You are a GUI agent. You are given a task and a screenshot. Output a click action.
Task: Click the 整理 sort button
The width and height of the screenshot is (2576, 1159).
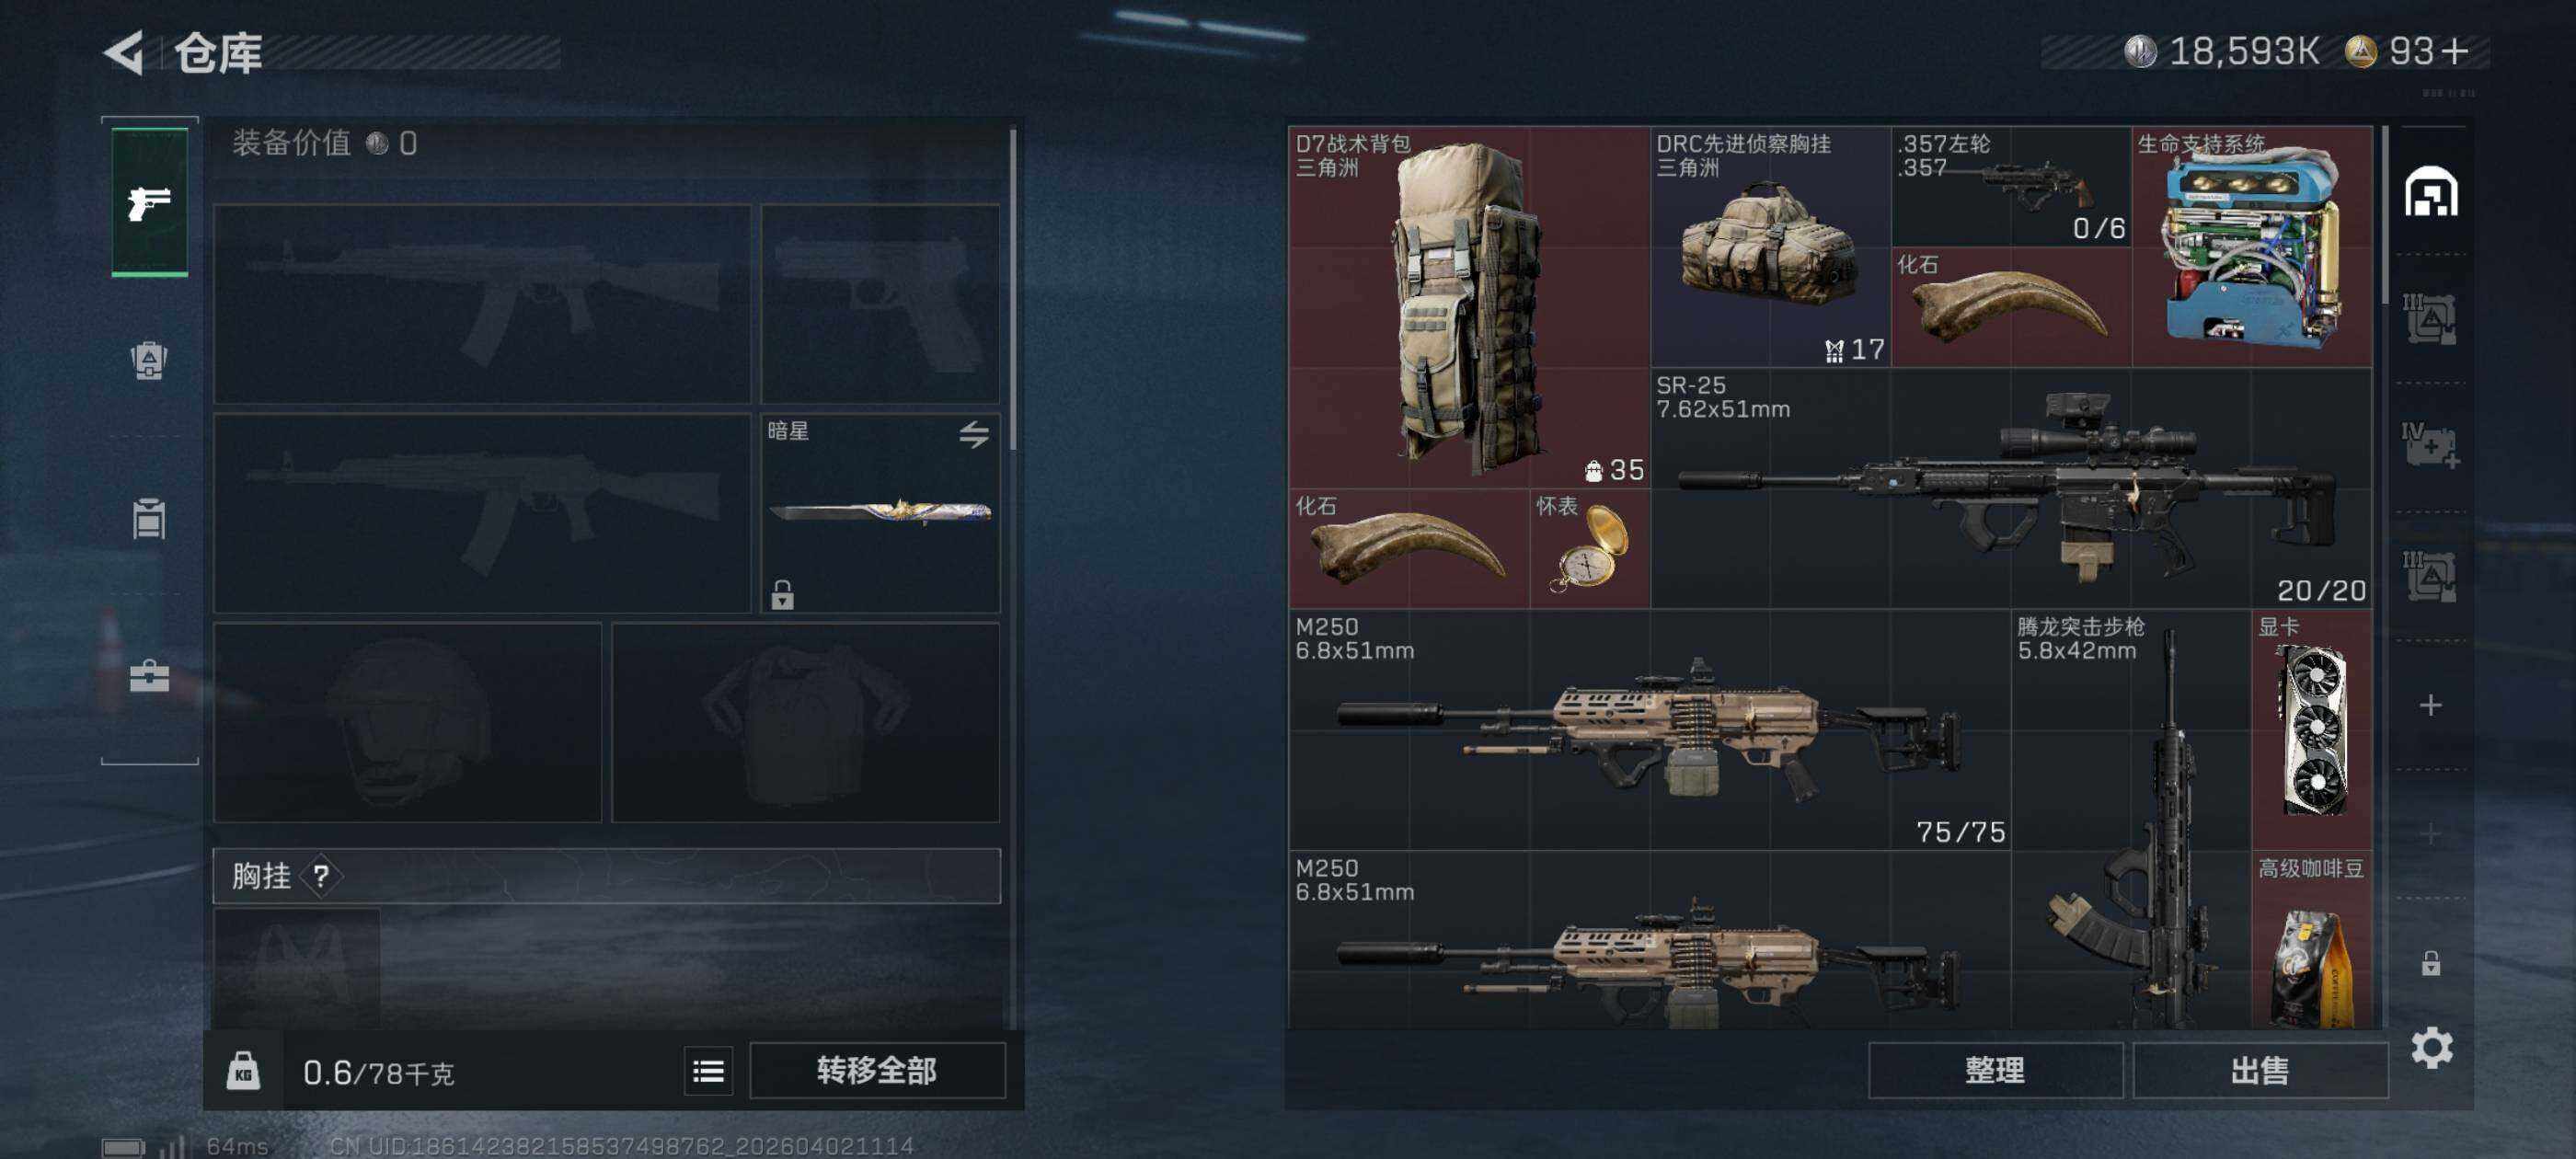[x=1995, y=1071]
